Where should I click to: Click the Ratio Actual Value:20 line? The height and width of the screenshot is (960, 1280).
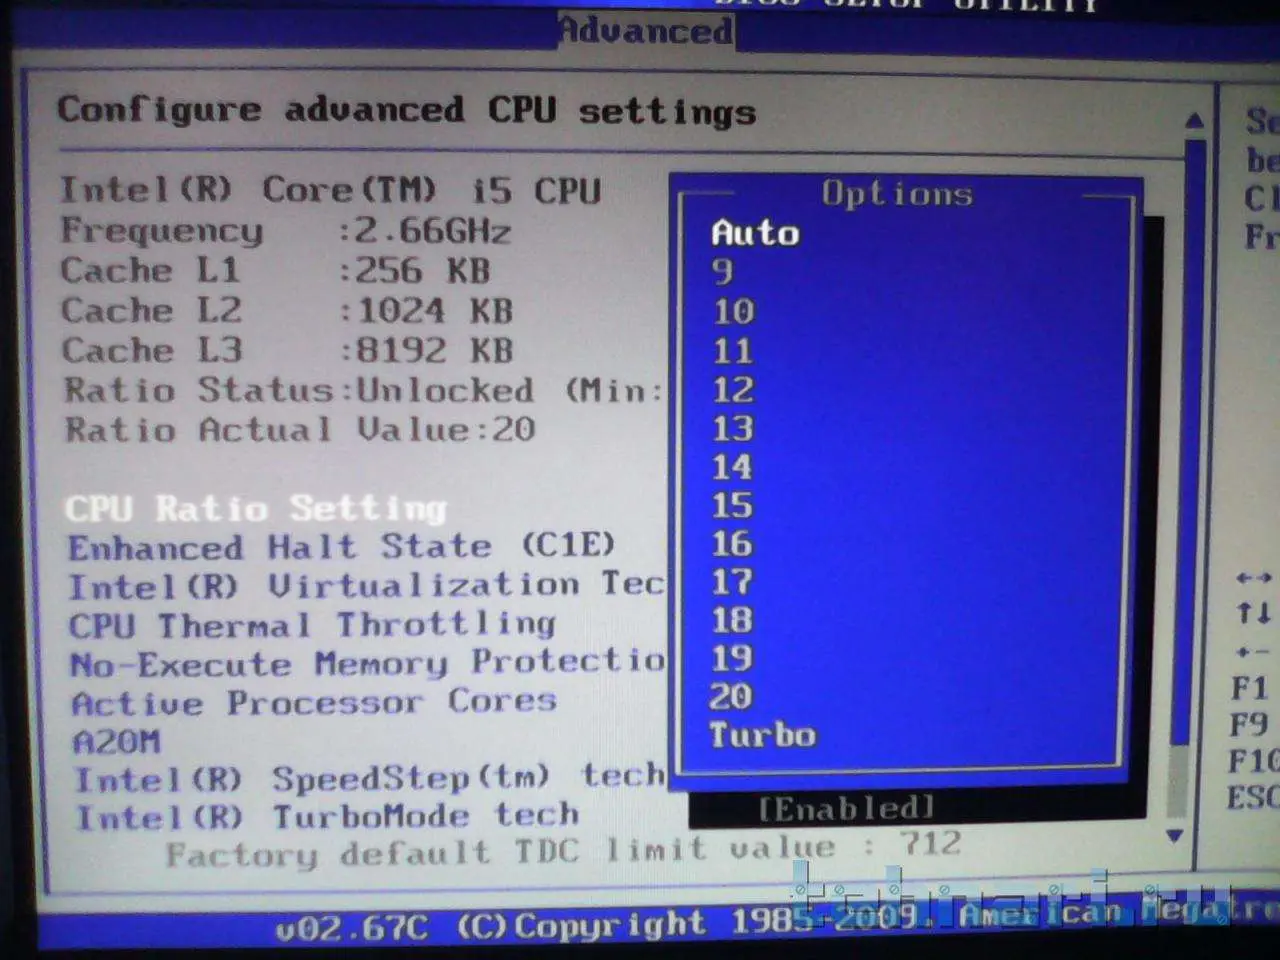(300, 430)
